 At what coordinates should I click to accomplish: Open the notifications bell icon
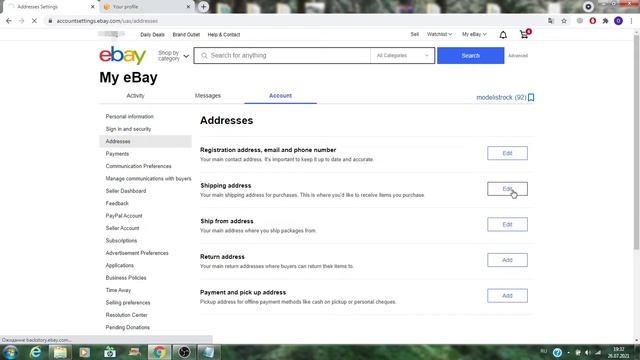503,35
